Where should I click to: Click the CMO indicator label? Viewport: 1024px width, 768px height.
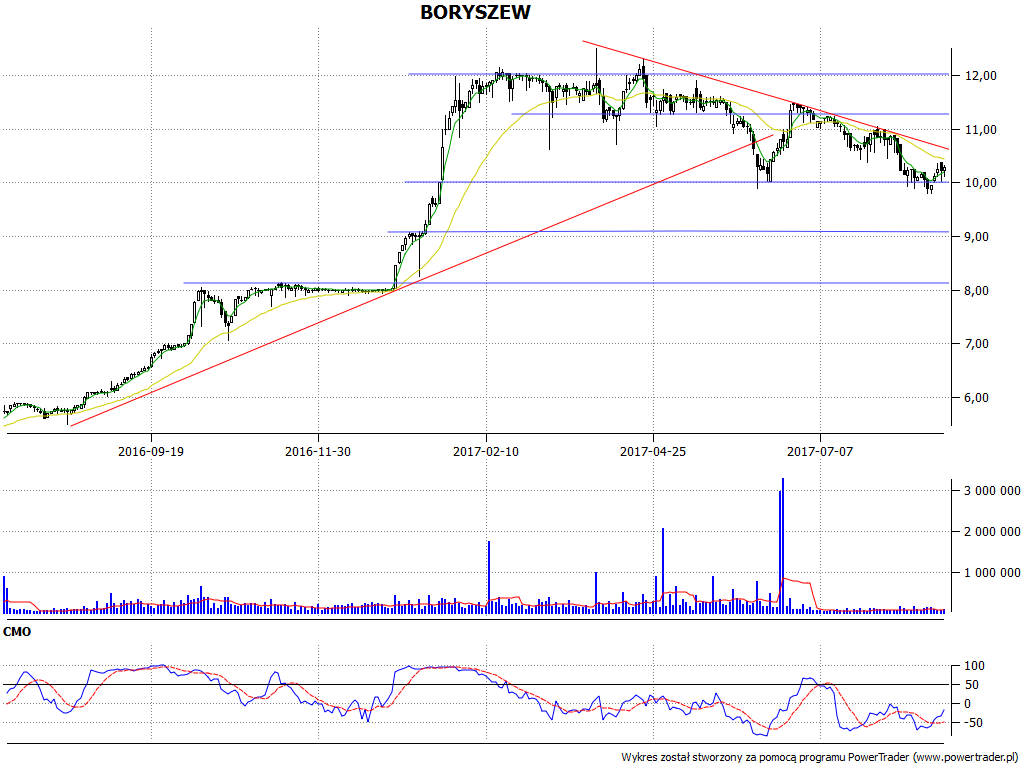tap(17, 632)
